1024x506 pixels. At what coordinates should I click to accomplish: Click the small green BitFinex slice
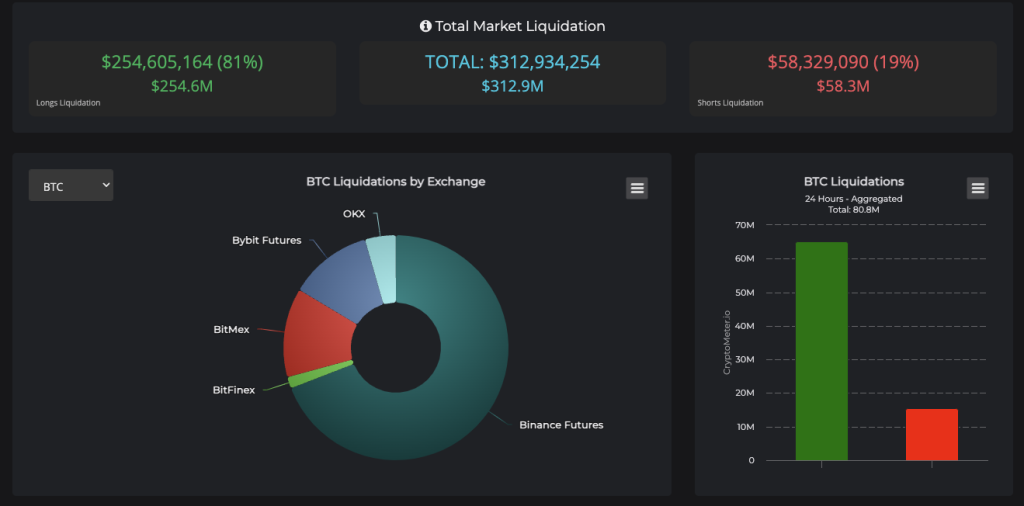(x=319, y=373)
